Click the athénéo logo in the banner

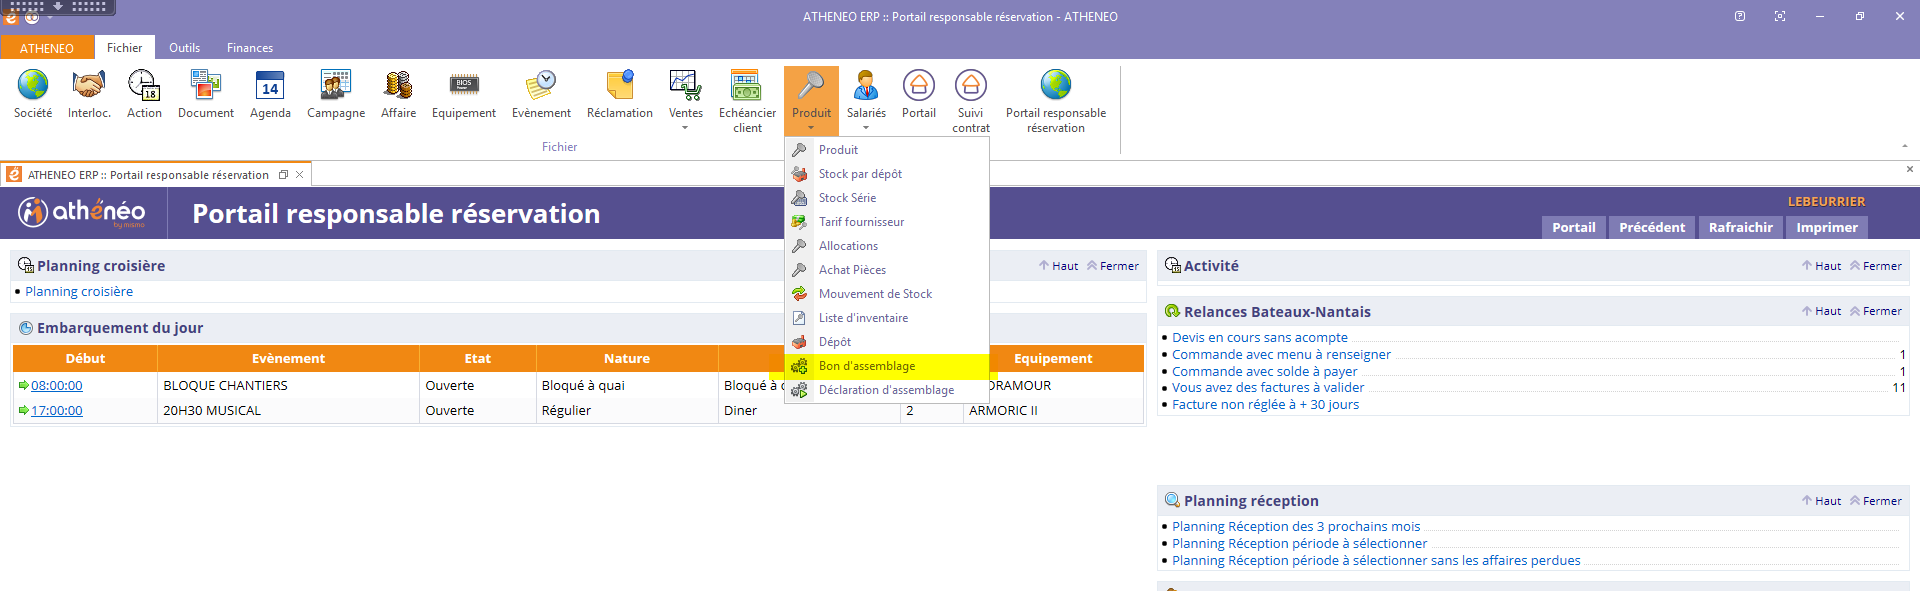pyautogui.click(x=82, y=212)
